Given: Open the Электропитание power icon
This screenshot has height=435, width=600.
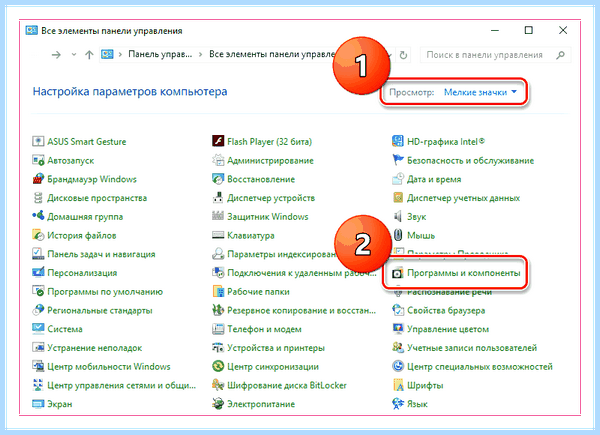Looking at the screenshot, I should pos(218,404).
